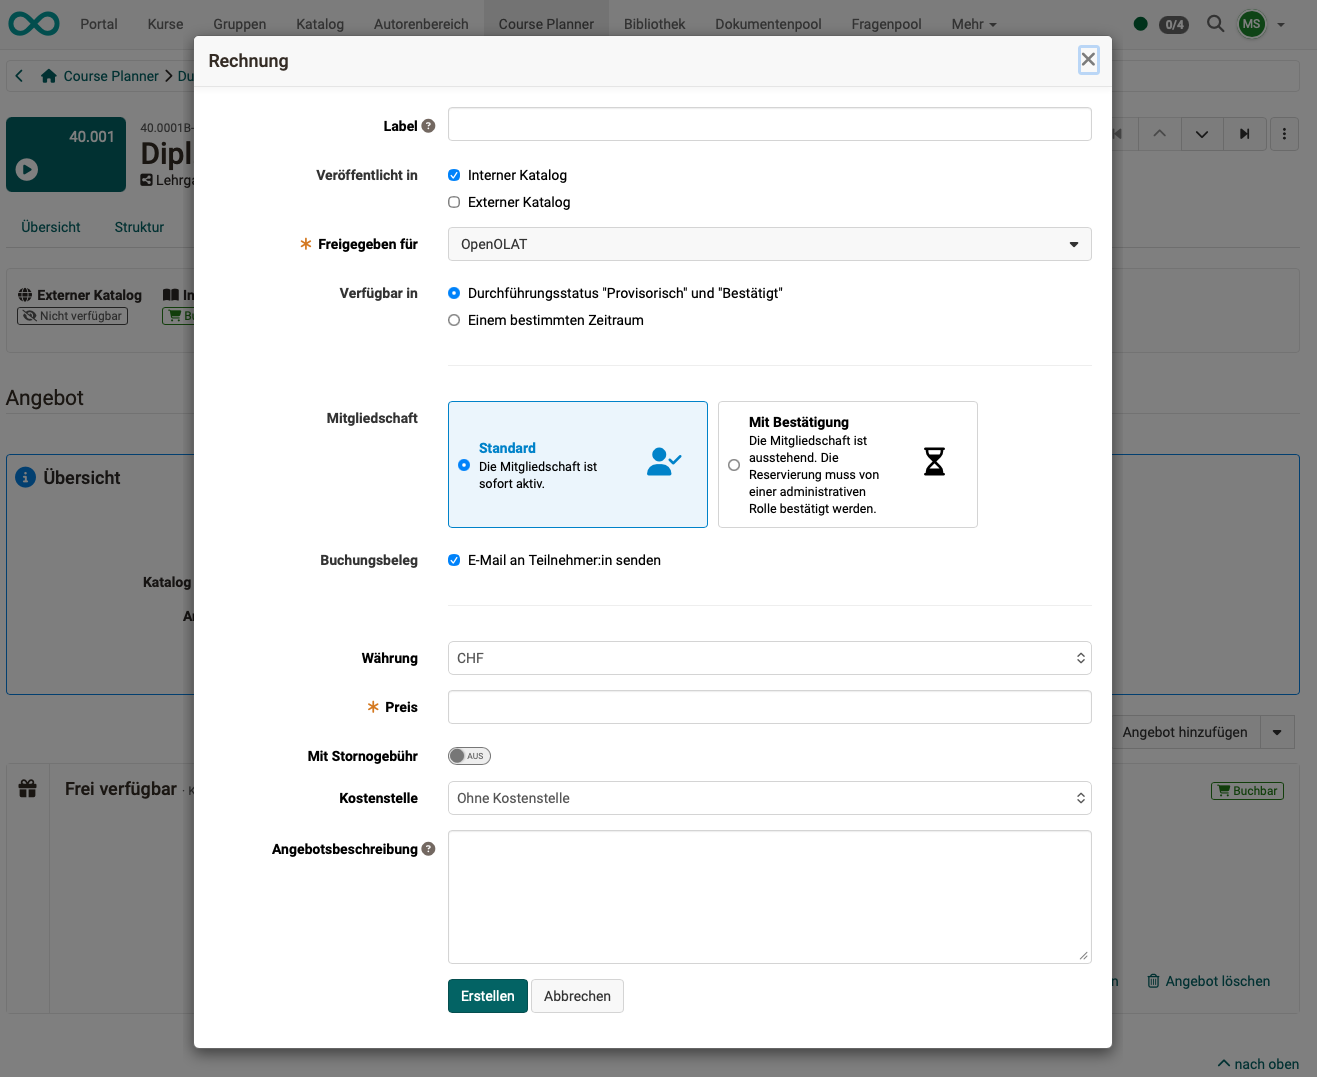
Task: Switch to the Struktur tab
Action: click(138, 227)
